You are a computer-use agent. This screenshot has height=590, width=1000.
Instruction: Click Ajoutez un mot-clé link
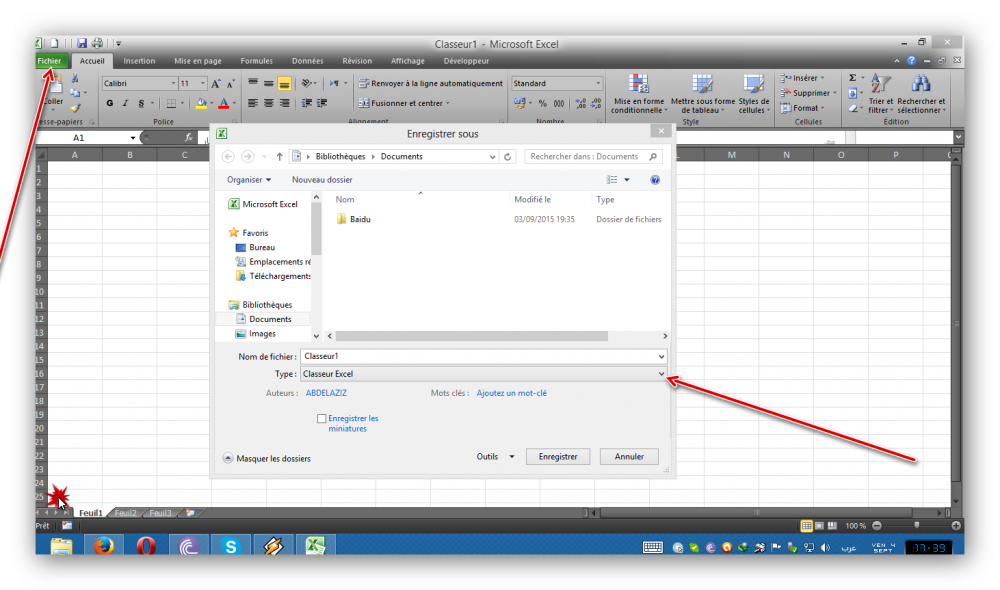(511, 393)
